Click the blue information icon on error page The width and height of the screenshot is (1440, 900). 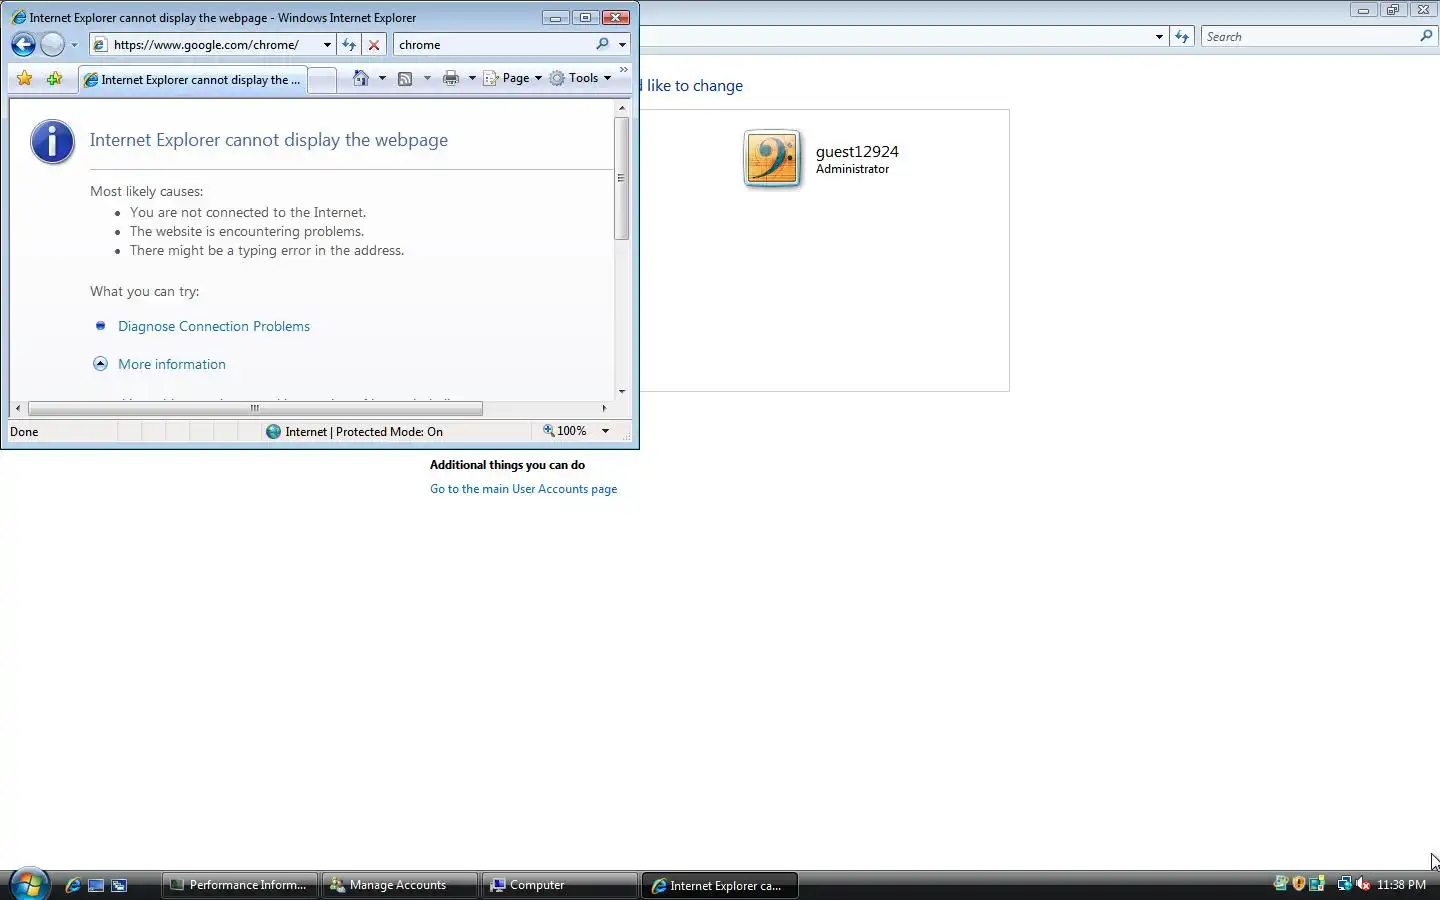pyautogui.click(x=52, y=141)
